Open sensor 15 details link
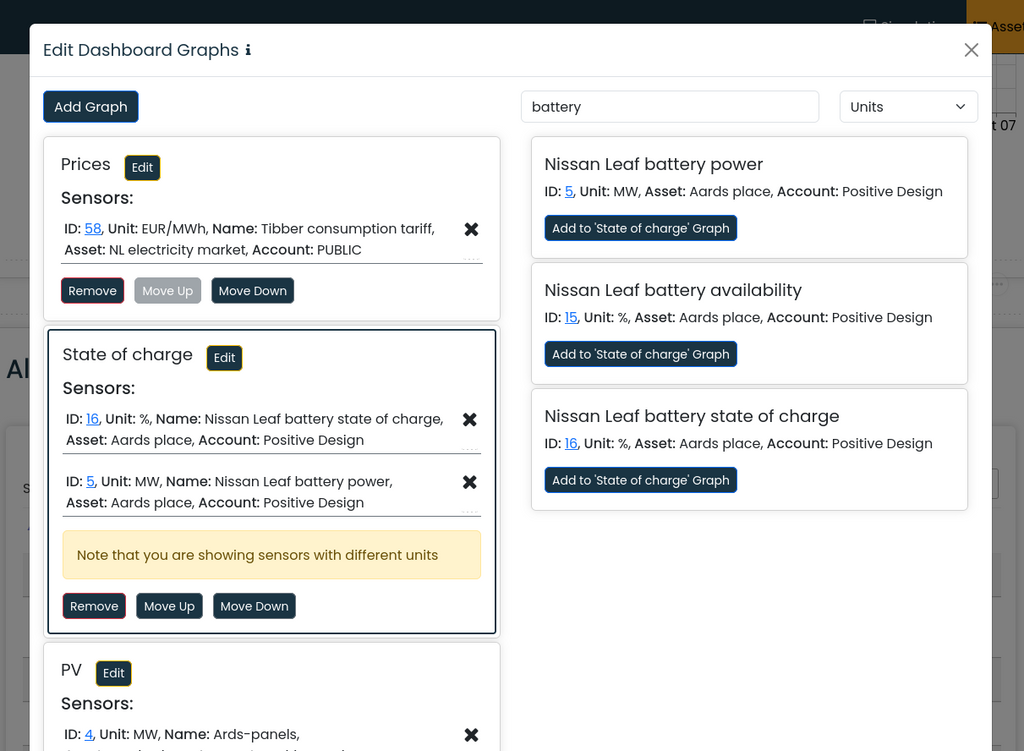The image size is (1024, 751). (570, 317)
